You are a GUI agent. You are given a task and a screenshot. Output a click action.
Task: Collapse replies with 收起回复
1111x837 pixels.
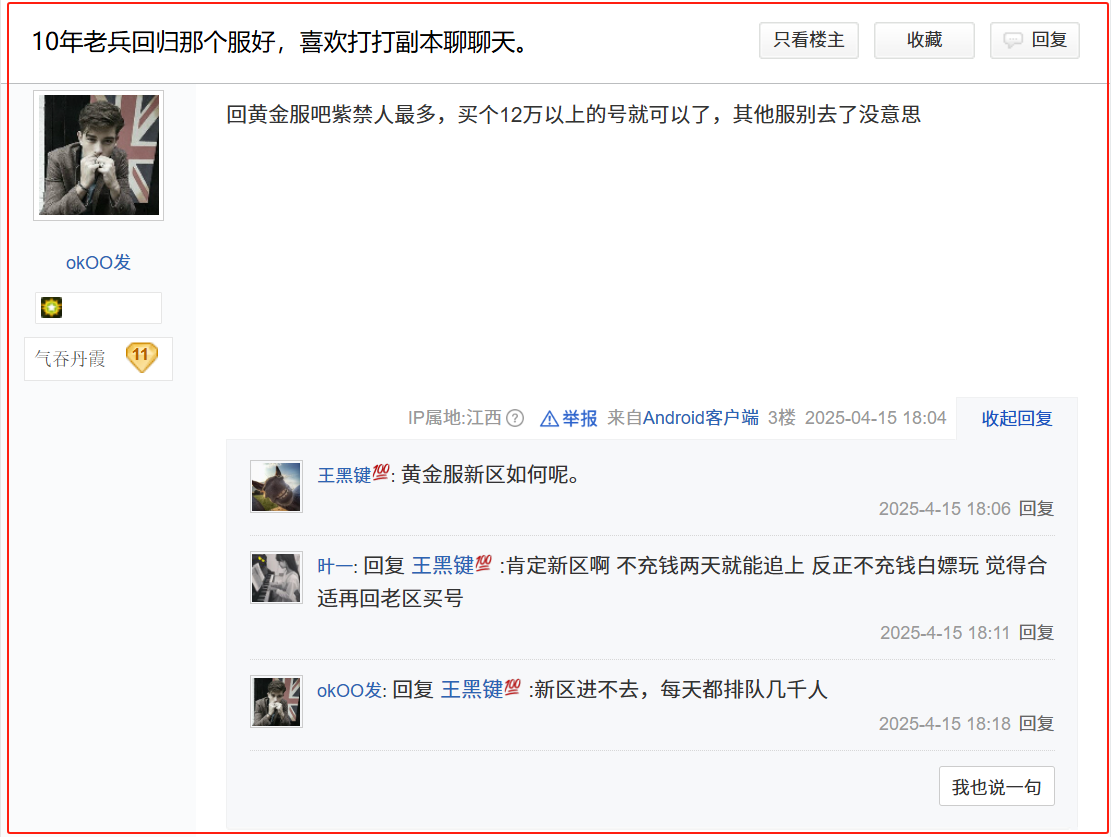point(1017,419)
